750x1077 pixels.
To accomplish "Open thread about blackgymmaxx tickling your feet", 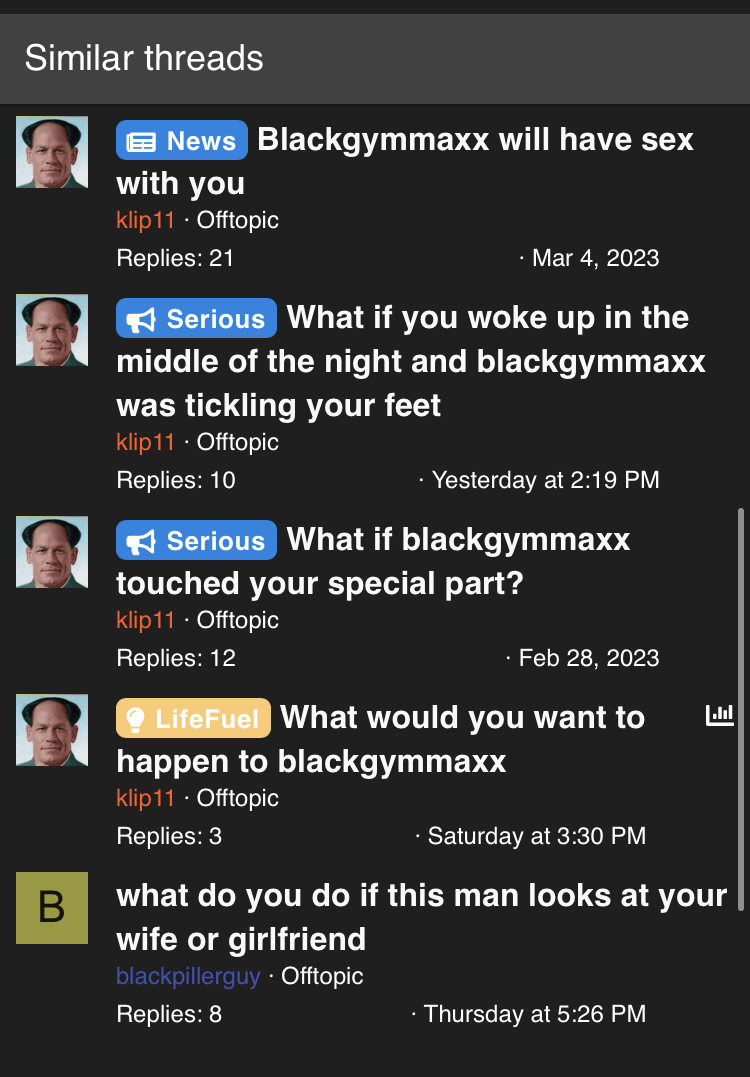I will pos(411,361).
